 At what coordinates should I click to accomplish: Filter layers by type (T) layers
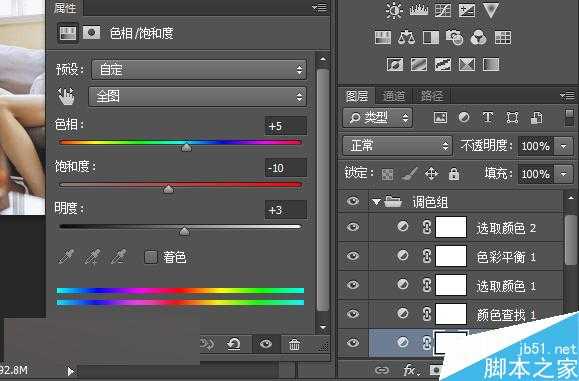tap(488, 118)
